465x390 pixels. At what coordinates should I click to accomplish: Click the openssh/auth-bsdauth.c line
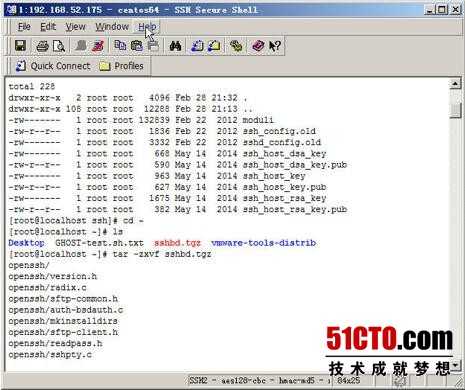(66, 310)
